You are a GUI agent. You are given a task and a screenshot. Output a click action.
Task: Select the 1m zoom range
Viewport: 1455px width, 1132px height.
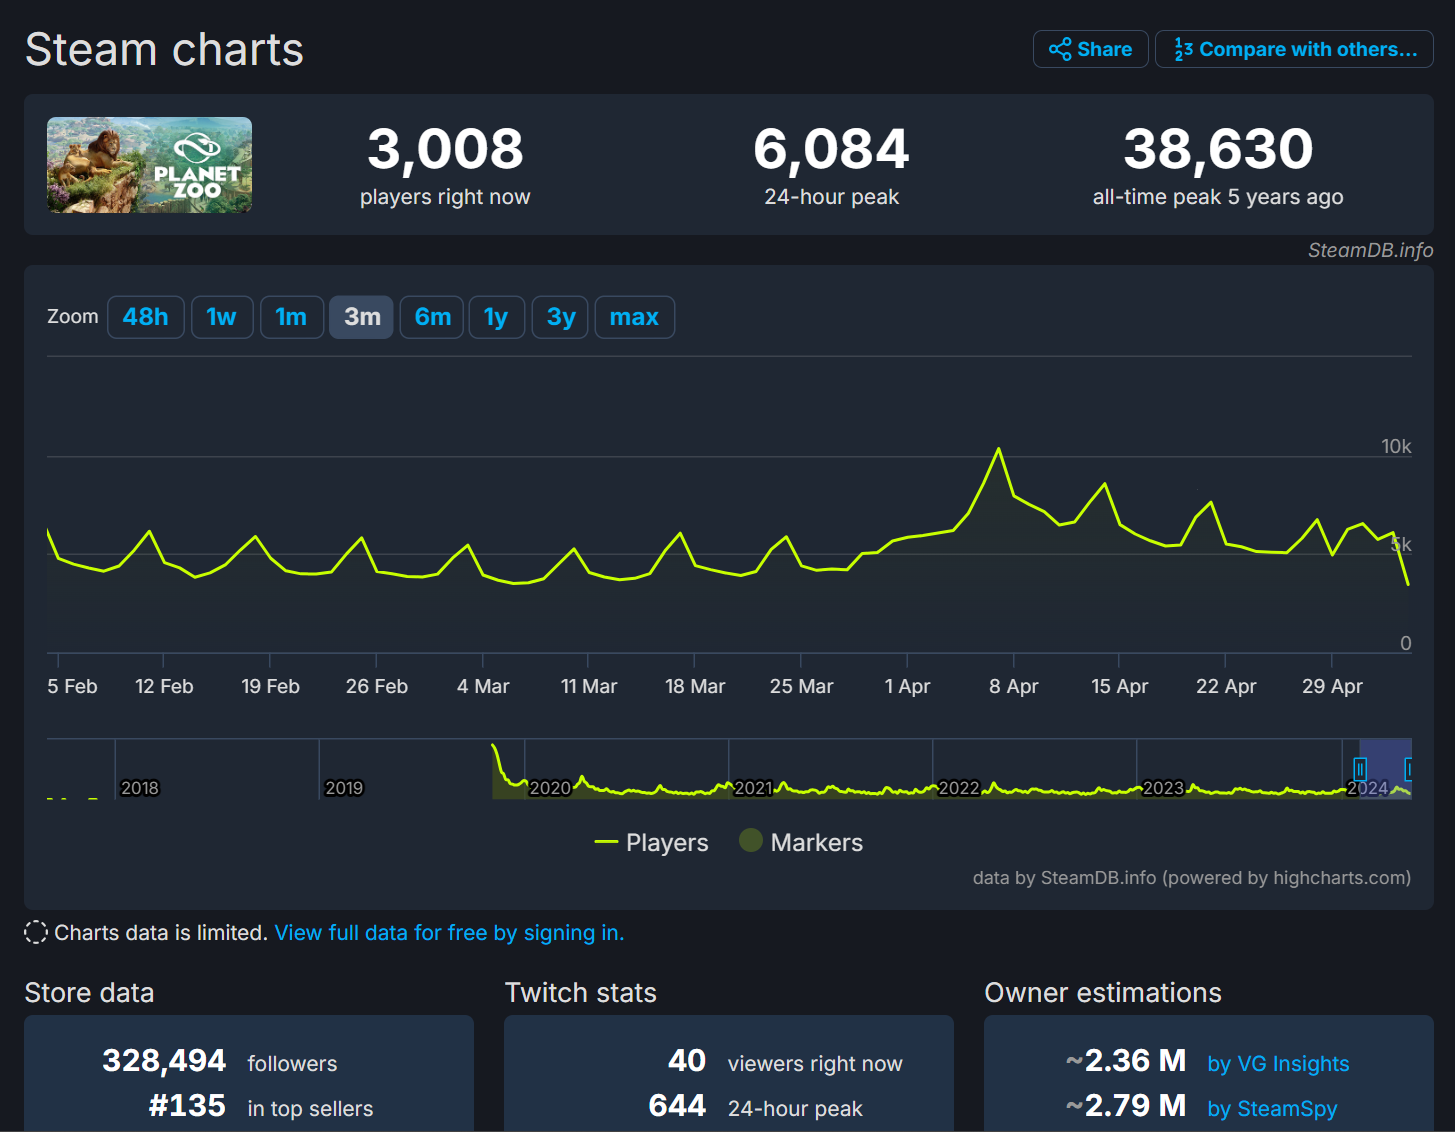pos(291,317)
